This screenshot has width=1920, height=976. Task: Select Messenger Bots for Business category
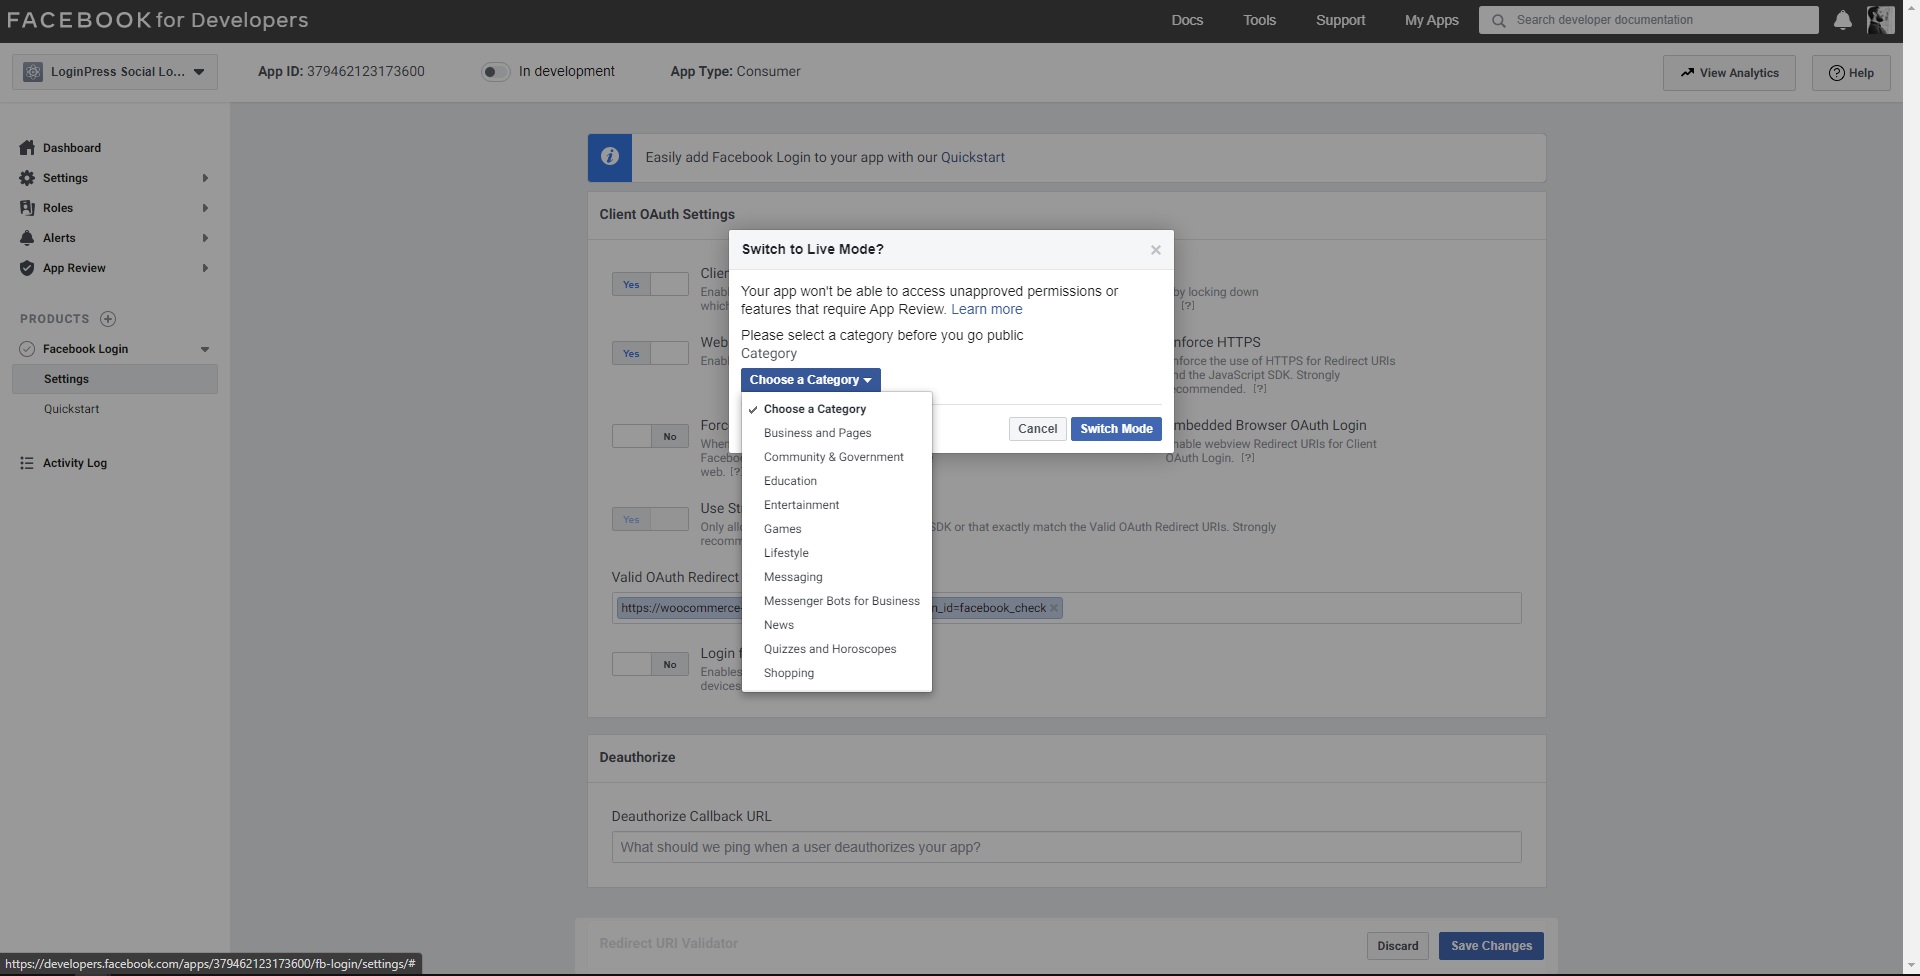click(837, 601)
